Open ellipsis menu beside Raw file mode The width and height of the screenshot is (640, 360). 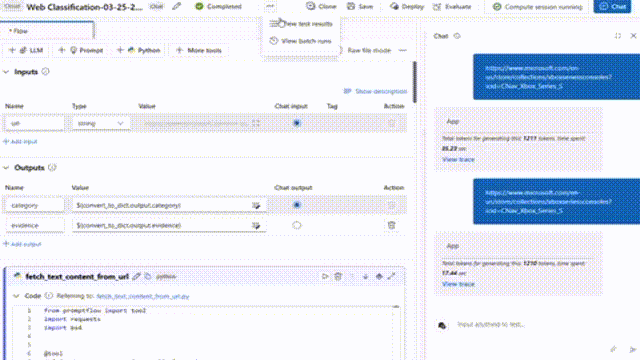coord(403,50)
